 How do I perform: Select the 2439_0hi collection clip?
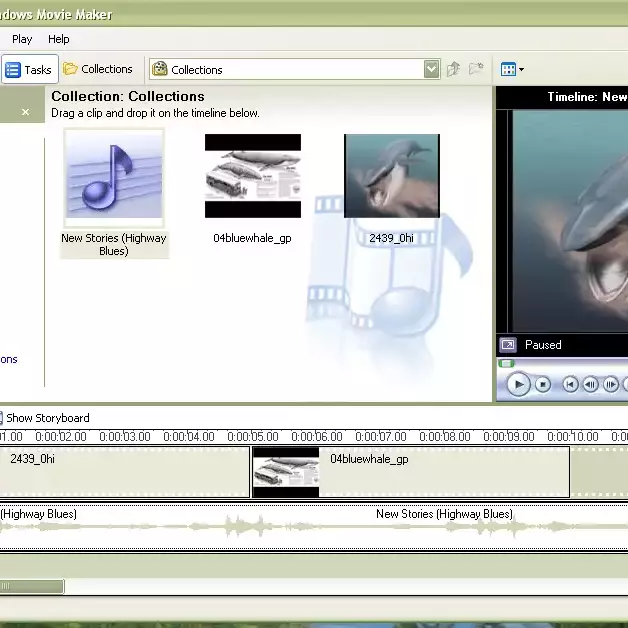[x=391, y=176]
